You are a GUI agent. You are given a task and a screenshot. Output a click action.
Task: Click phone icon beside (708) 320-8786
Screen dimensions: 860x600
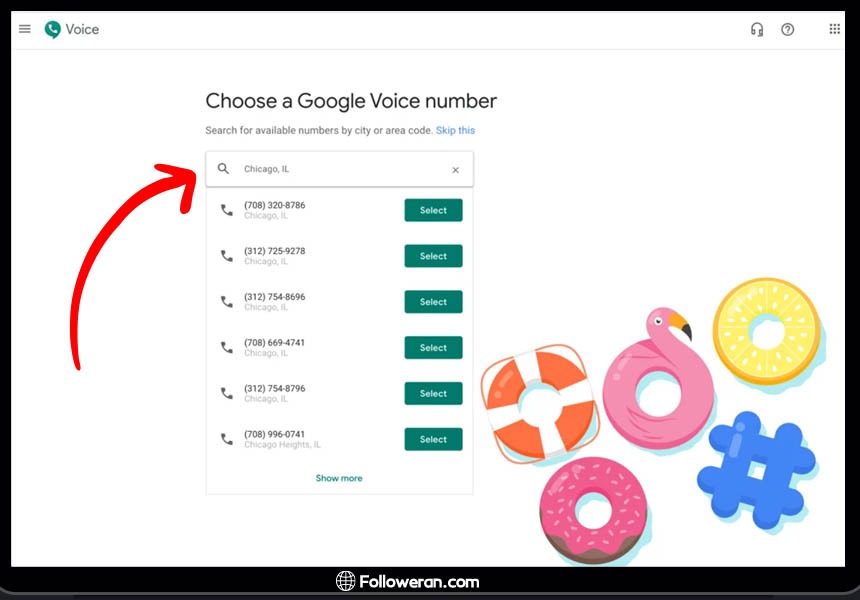pyautogui.click(x=227, y=210)
